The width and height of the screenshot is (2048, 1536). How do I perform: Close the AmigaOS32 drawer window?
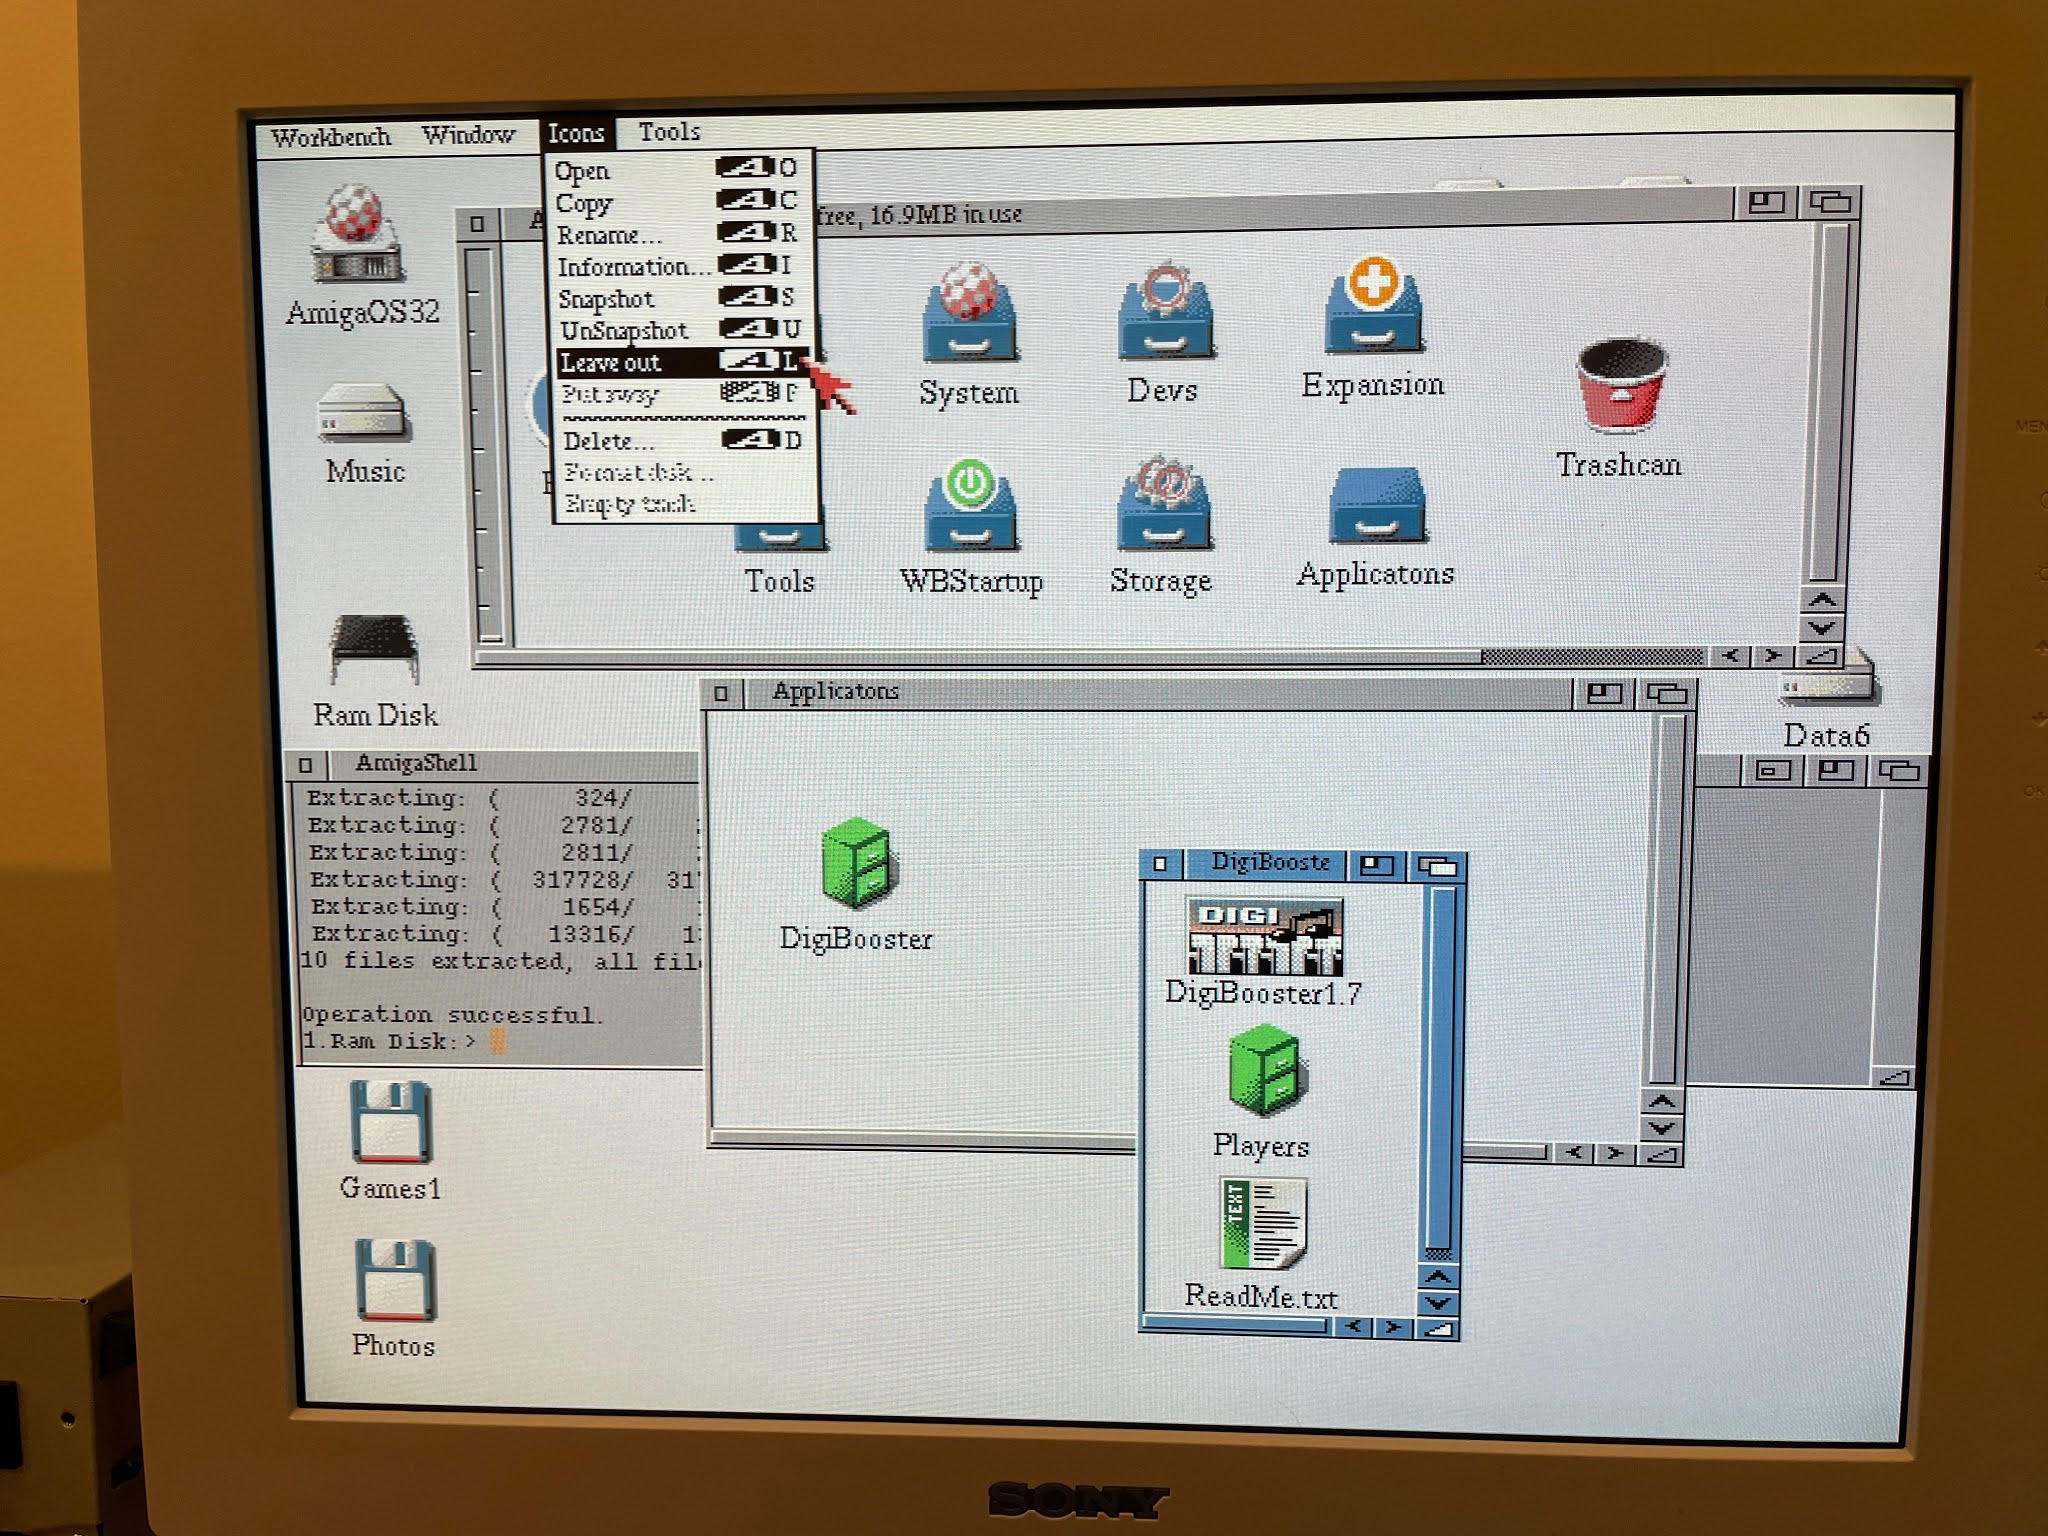(478, 224)
